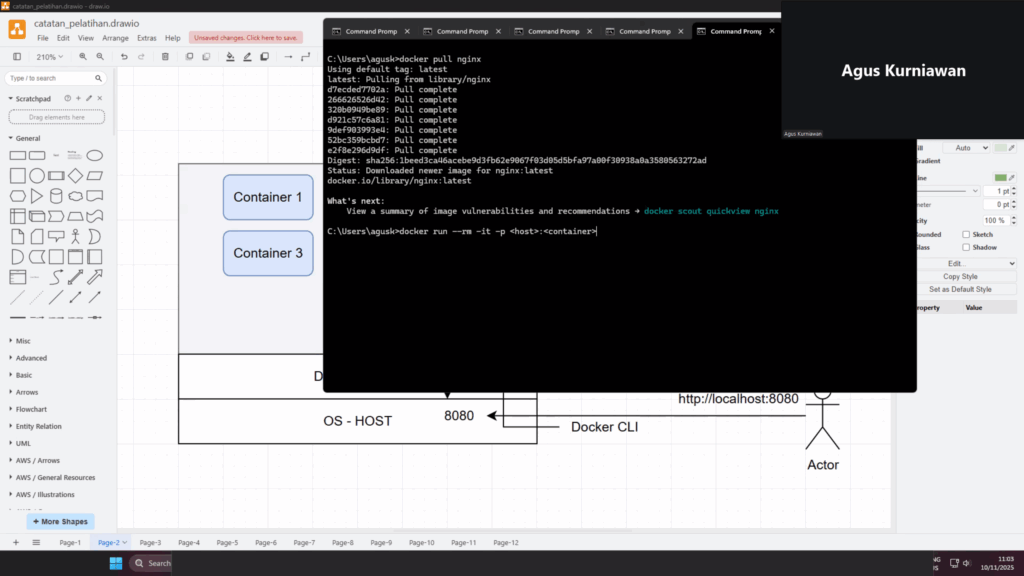Click the Scratchpad edit pencil icon
This screenshot has height=576, width=1024.
click(89, 98)
